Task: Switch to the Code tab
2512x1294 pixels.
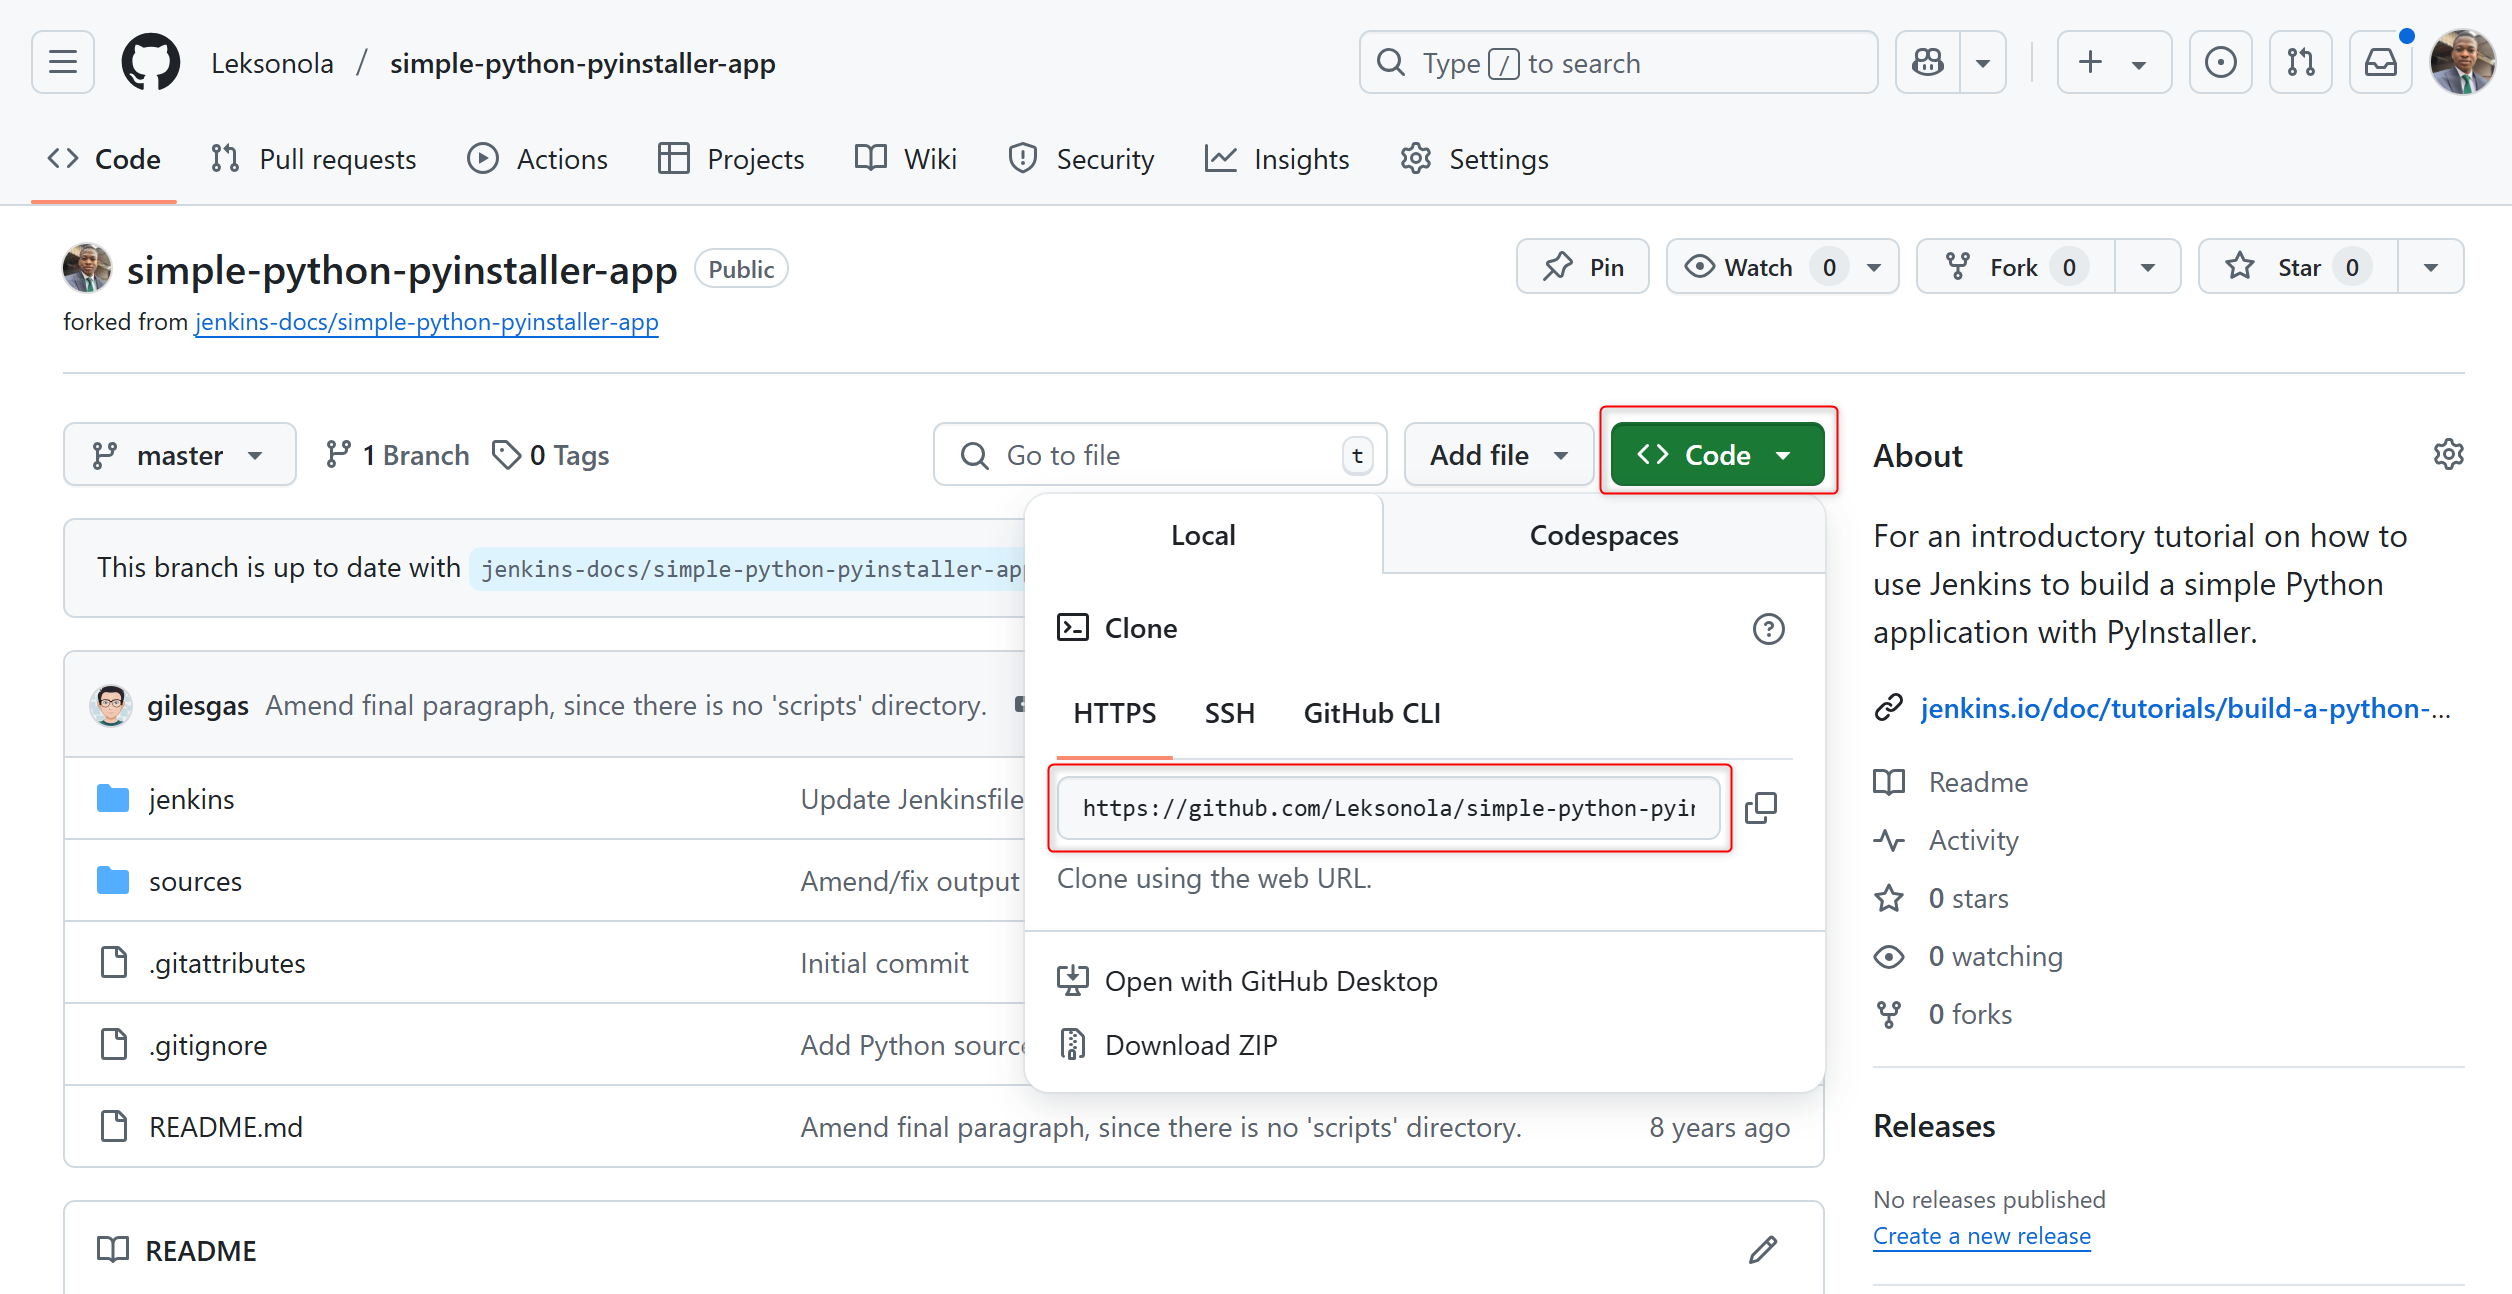Action: pyautogui.click(x=104, y=159)
